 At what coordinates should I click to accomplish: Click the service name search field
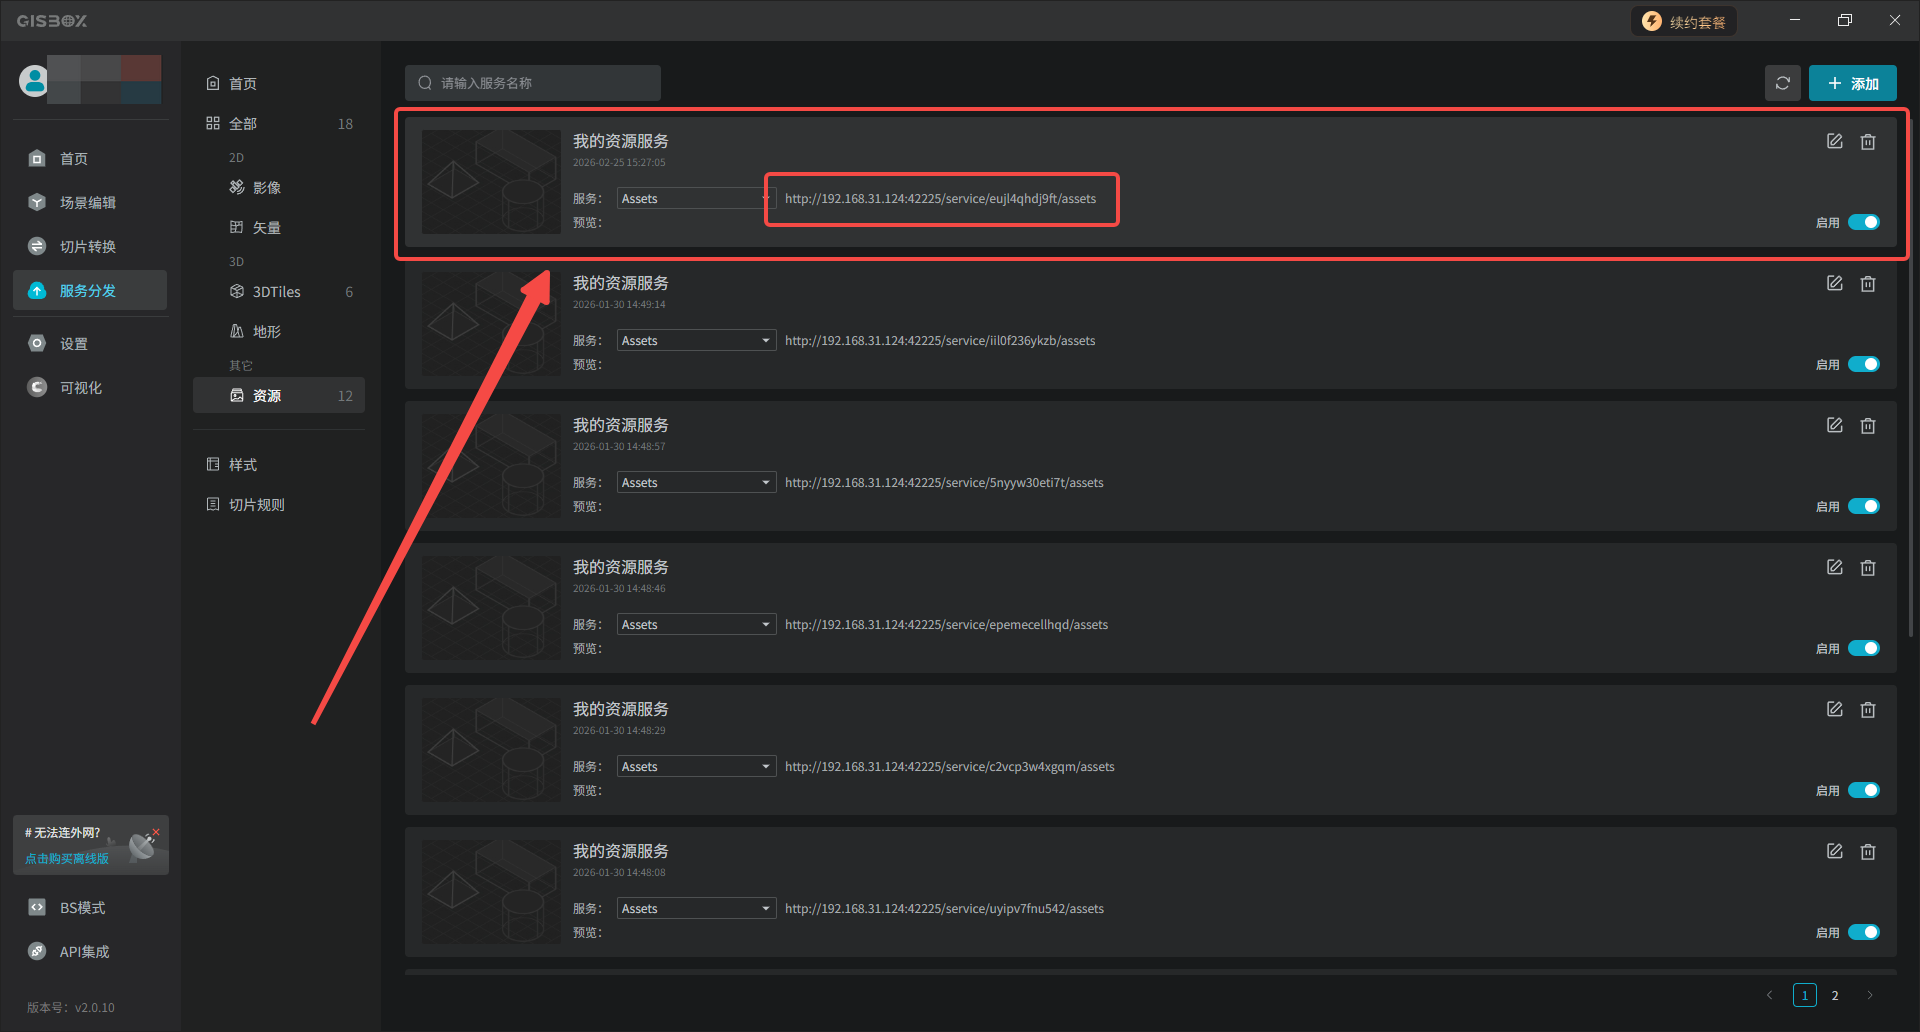click(x=540, y=83)
